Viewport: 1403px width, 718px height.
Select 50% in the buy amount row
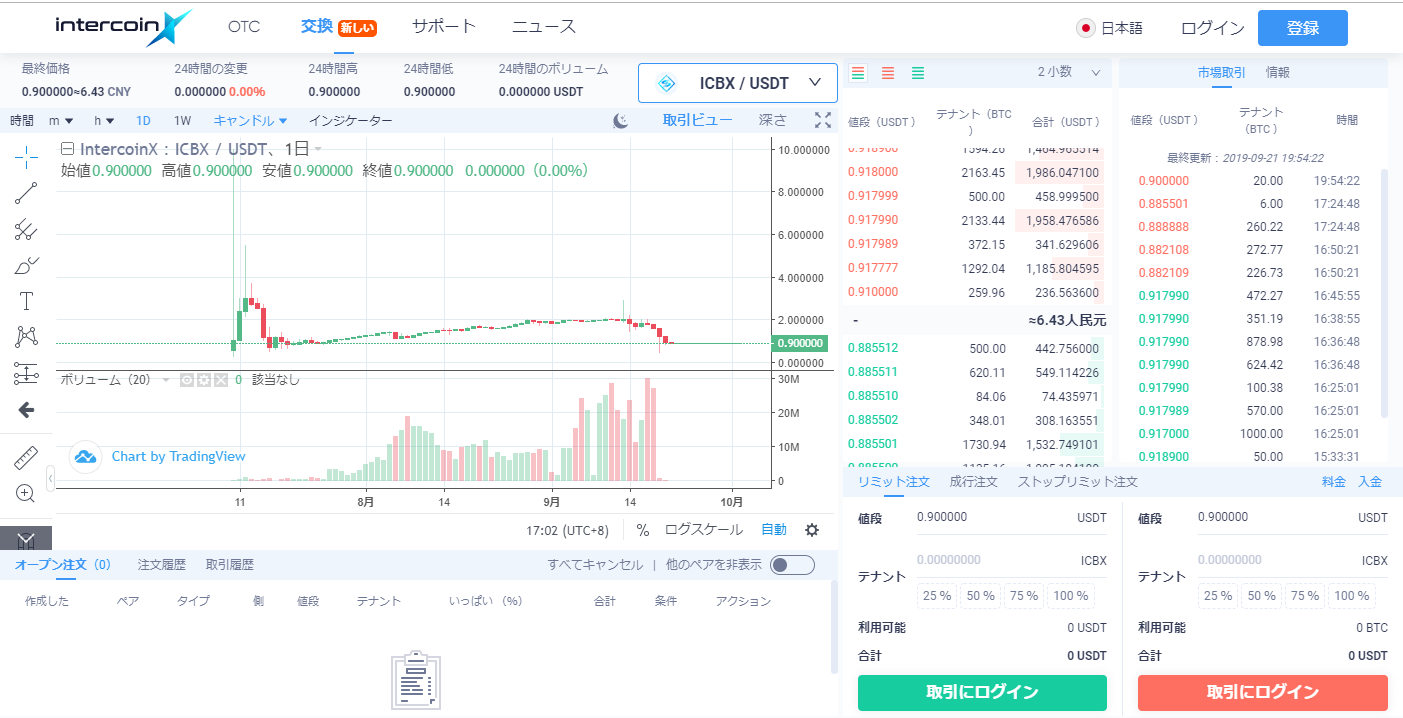click(980, 596)
